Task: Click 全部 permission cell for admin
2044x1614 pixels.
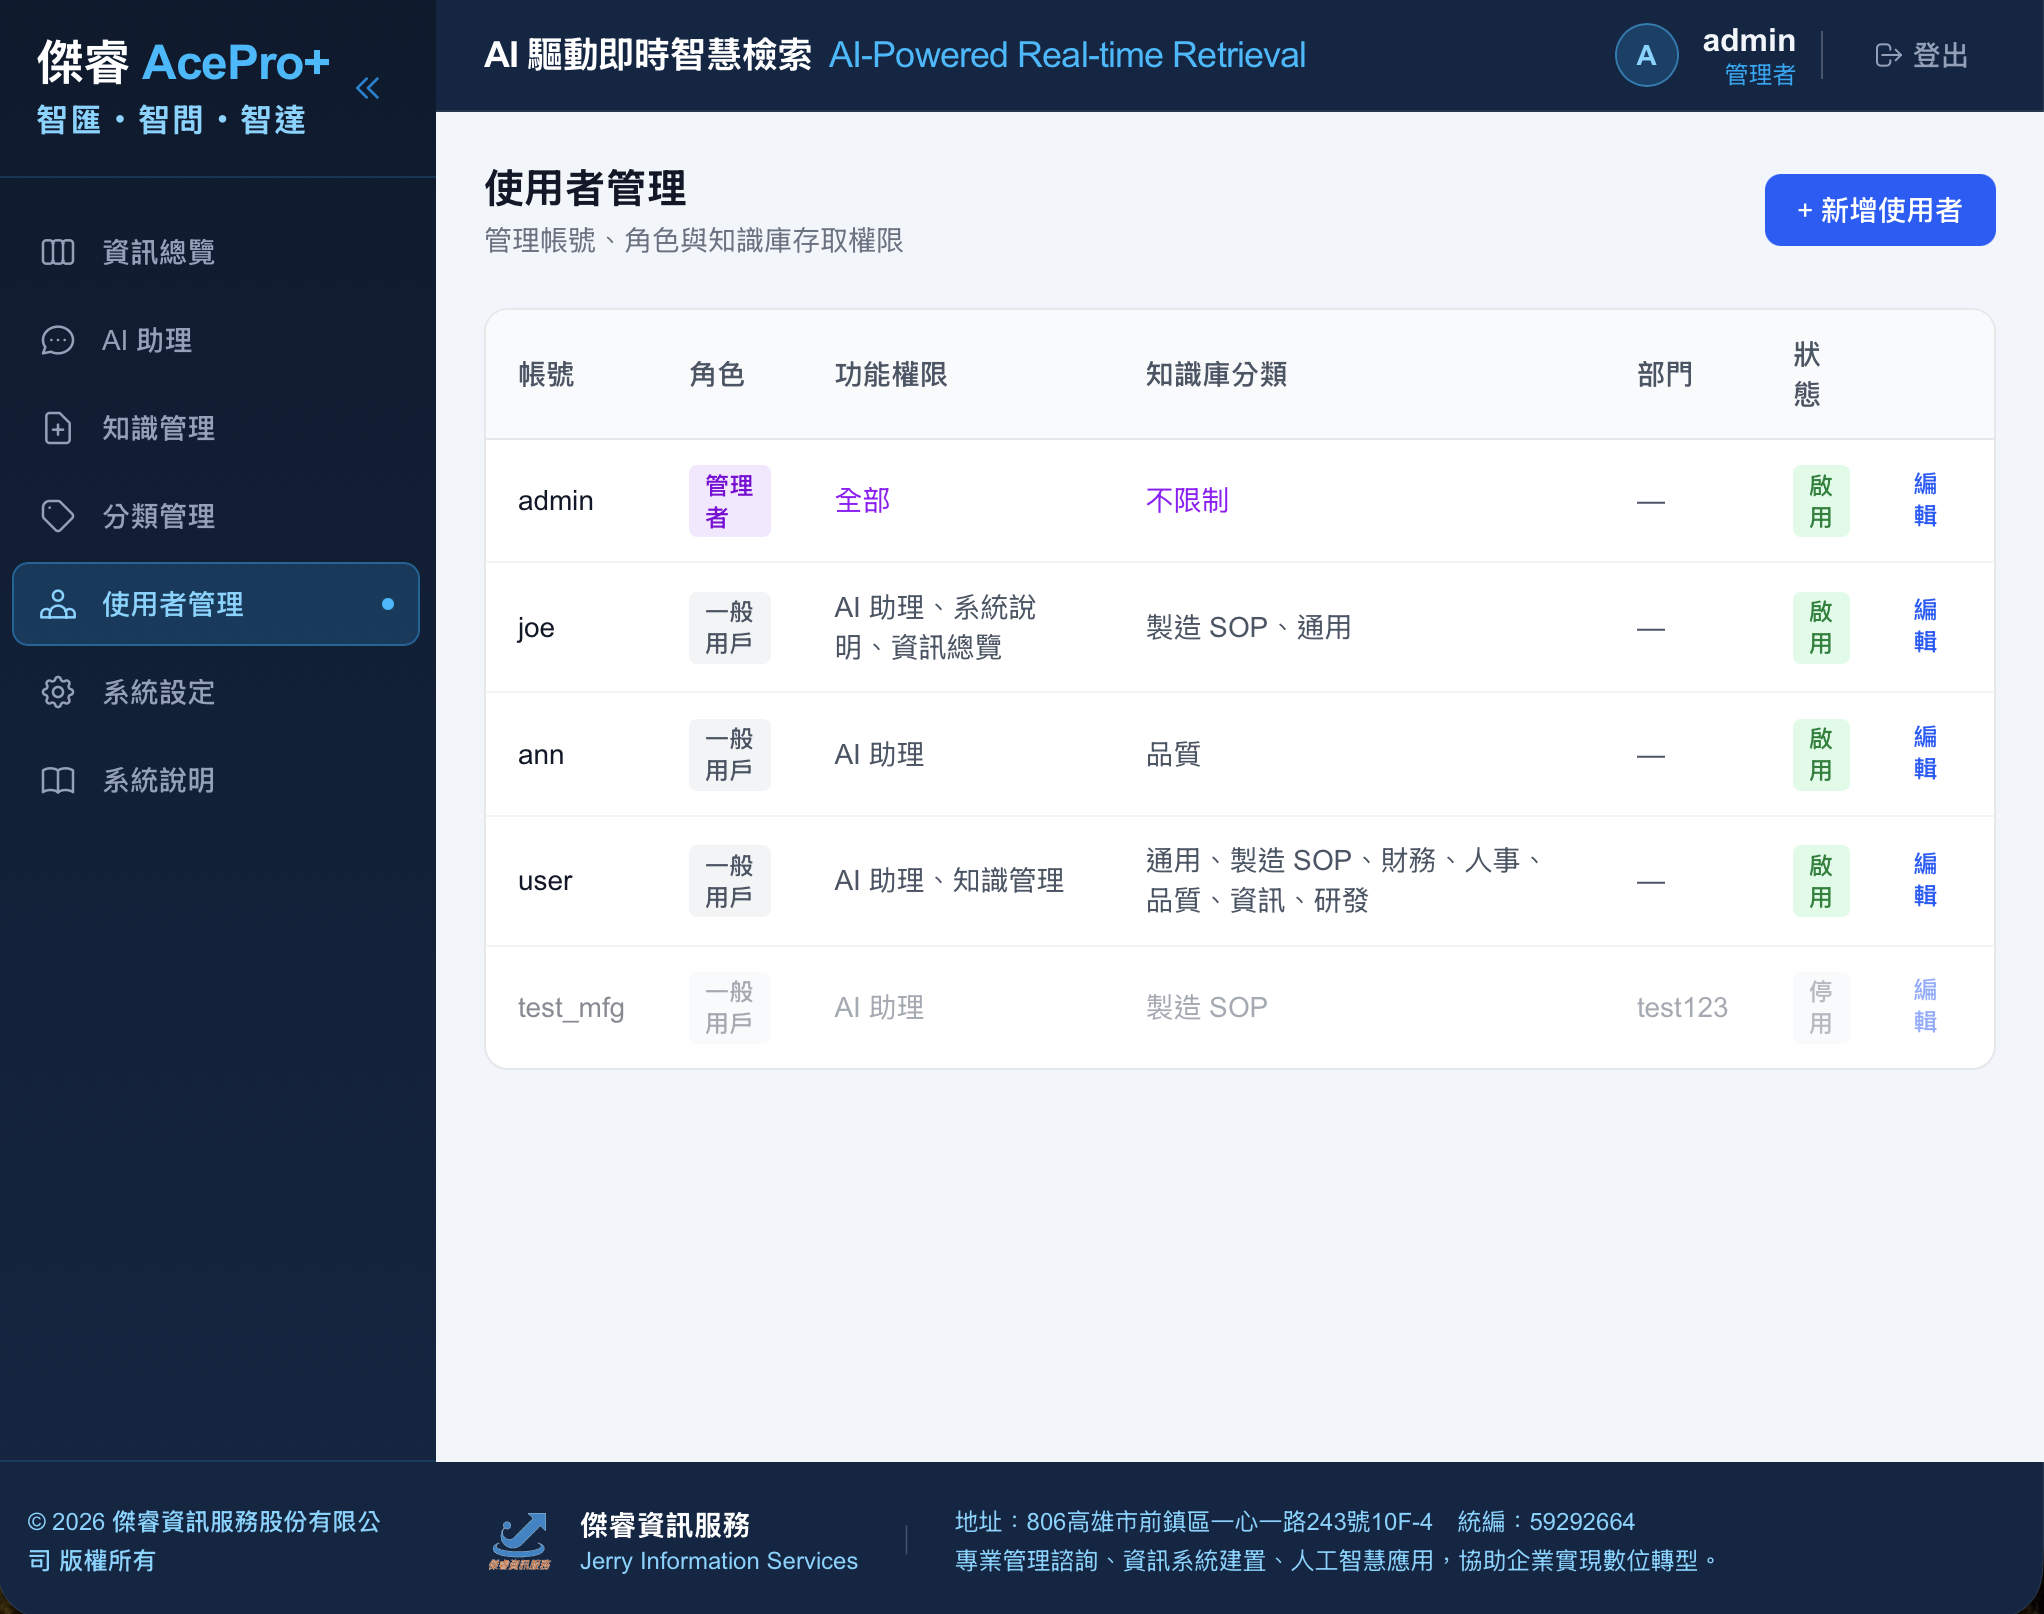Action: click(862, 500)
